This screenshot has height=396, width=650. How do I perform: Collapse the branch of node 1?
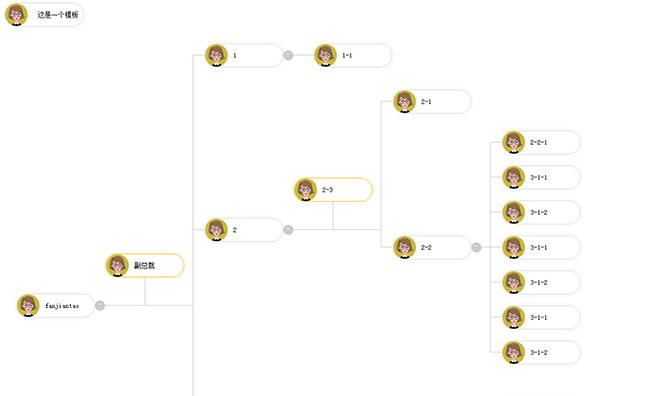[288, 55]
